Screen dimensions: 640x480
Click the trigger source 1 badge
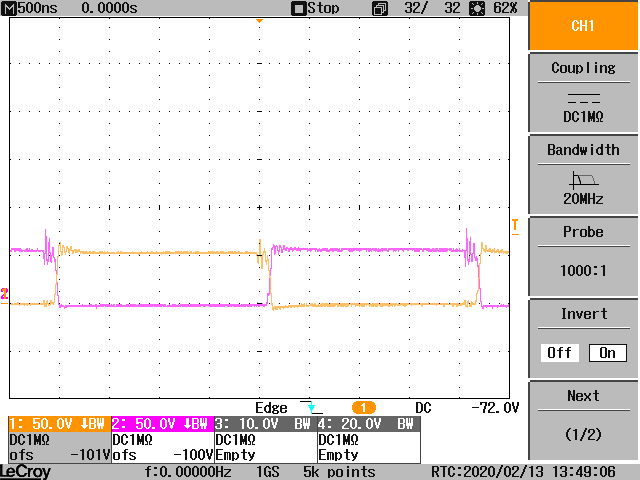[363, 408]
